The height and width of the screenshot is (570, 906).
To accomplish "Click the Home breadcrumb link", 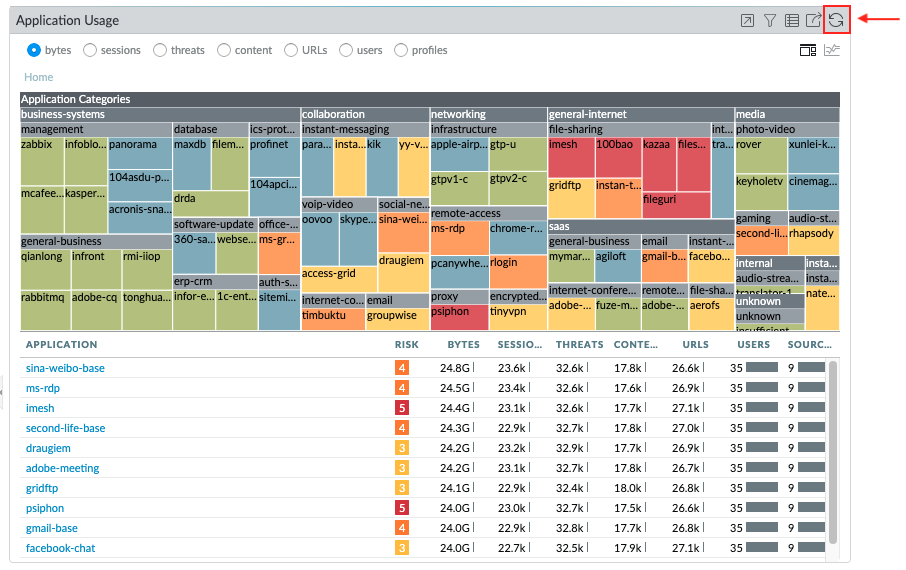I will (x=39, y=77).
